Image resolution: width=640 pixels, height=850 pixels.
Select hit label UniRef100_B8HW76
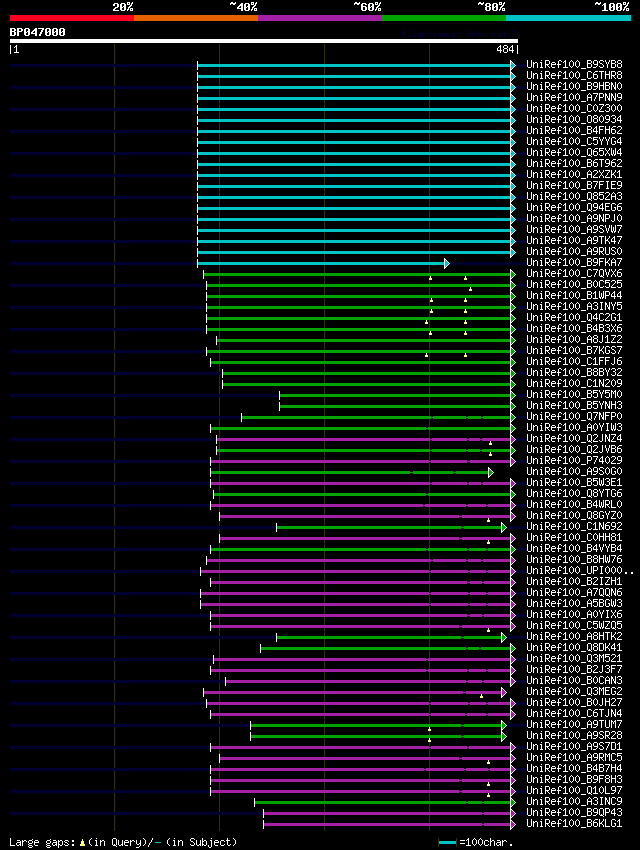tap(574, 559)
